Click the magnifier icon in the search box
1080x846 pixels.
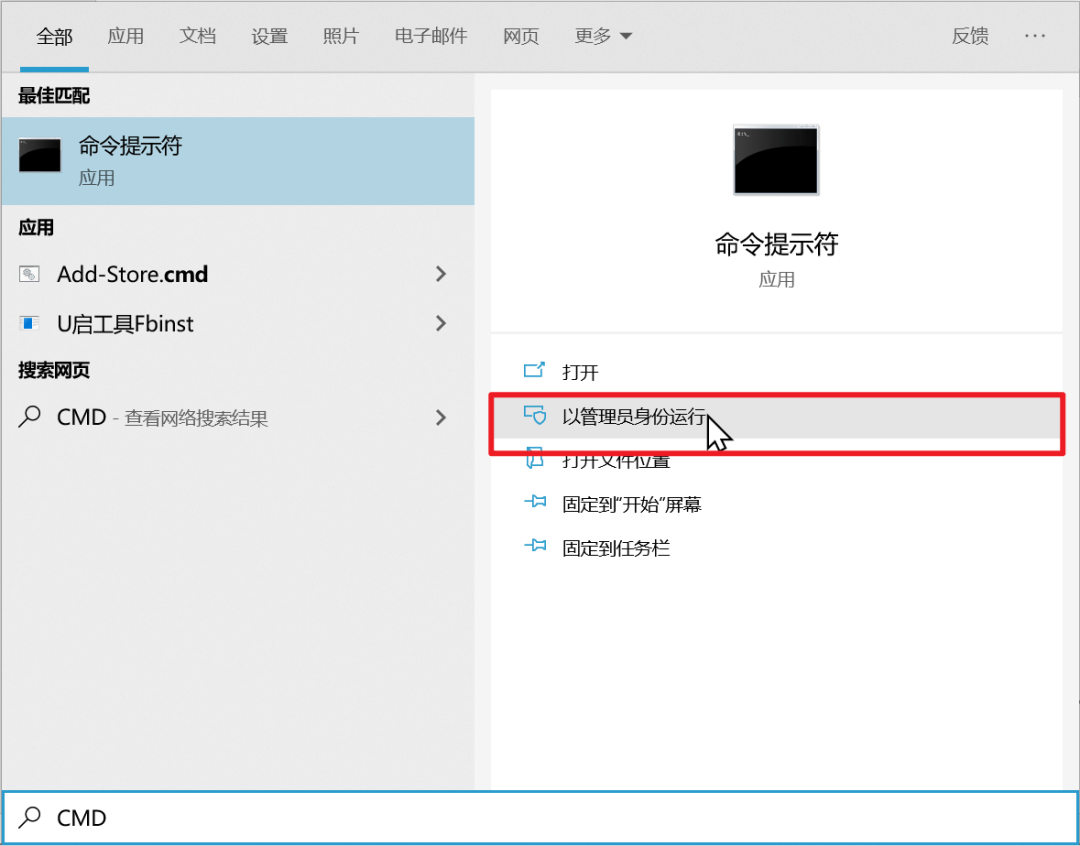[27, 818]
